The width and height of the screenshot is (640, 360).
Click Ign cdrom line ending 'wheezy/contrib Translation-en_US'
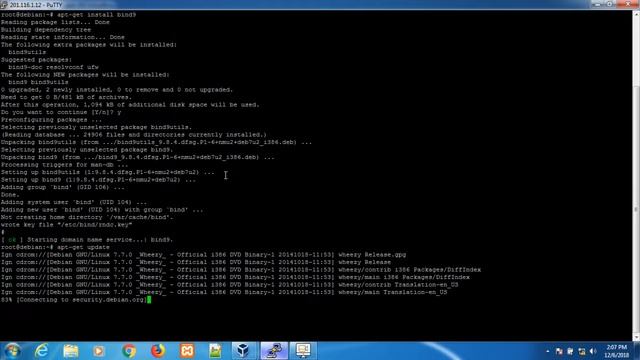tap(230, 284)
